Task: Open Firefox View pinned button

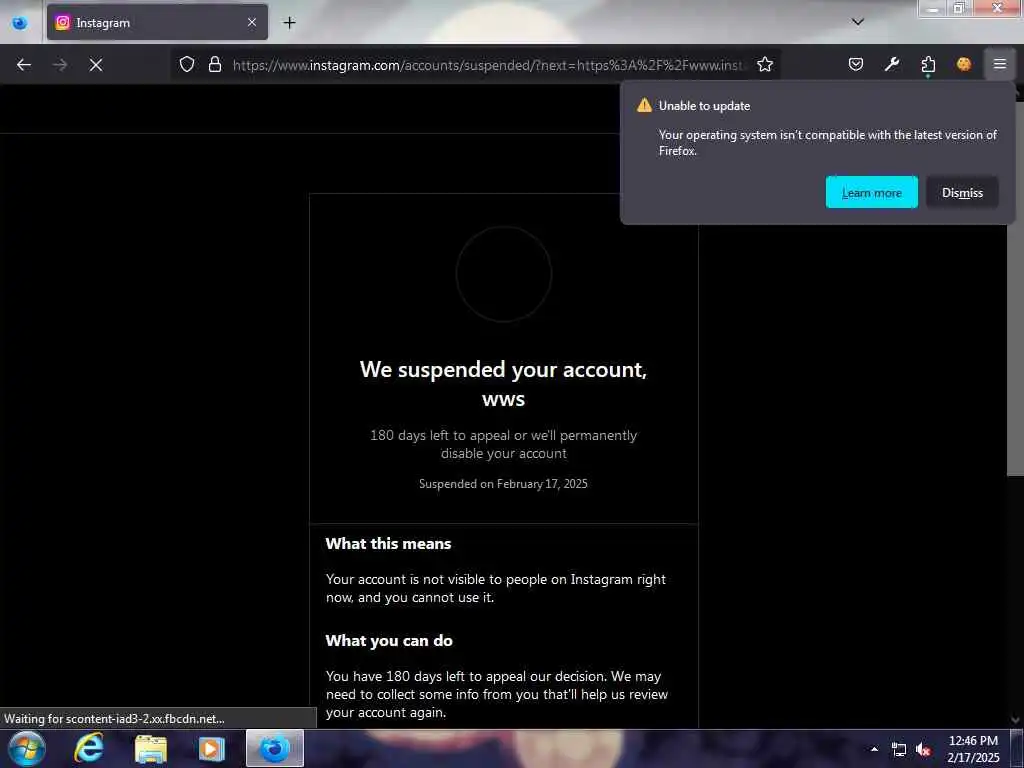Action: (x=20, y=23)
